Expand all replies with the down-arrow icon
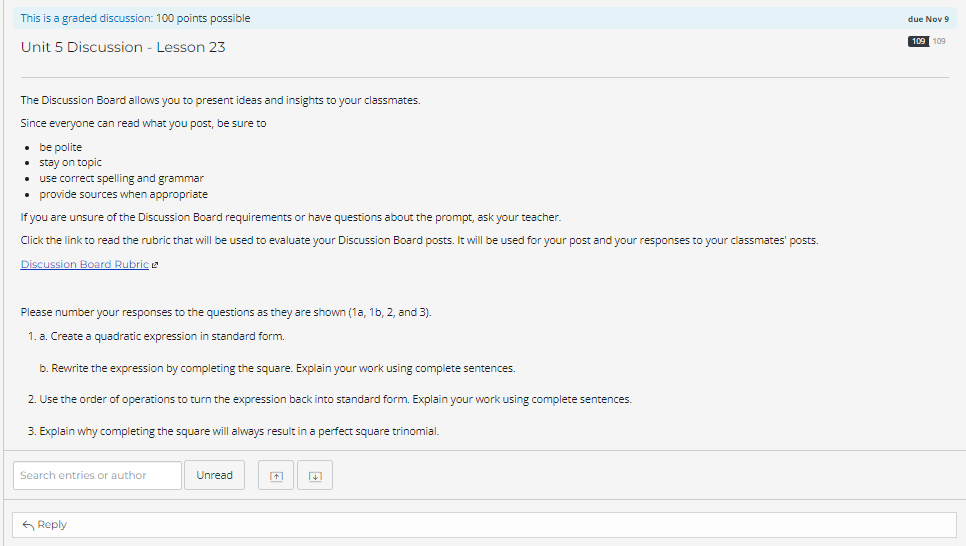966x546 pixels. click(x=315, y=476)
